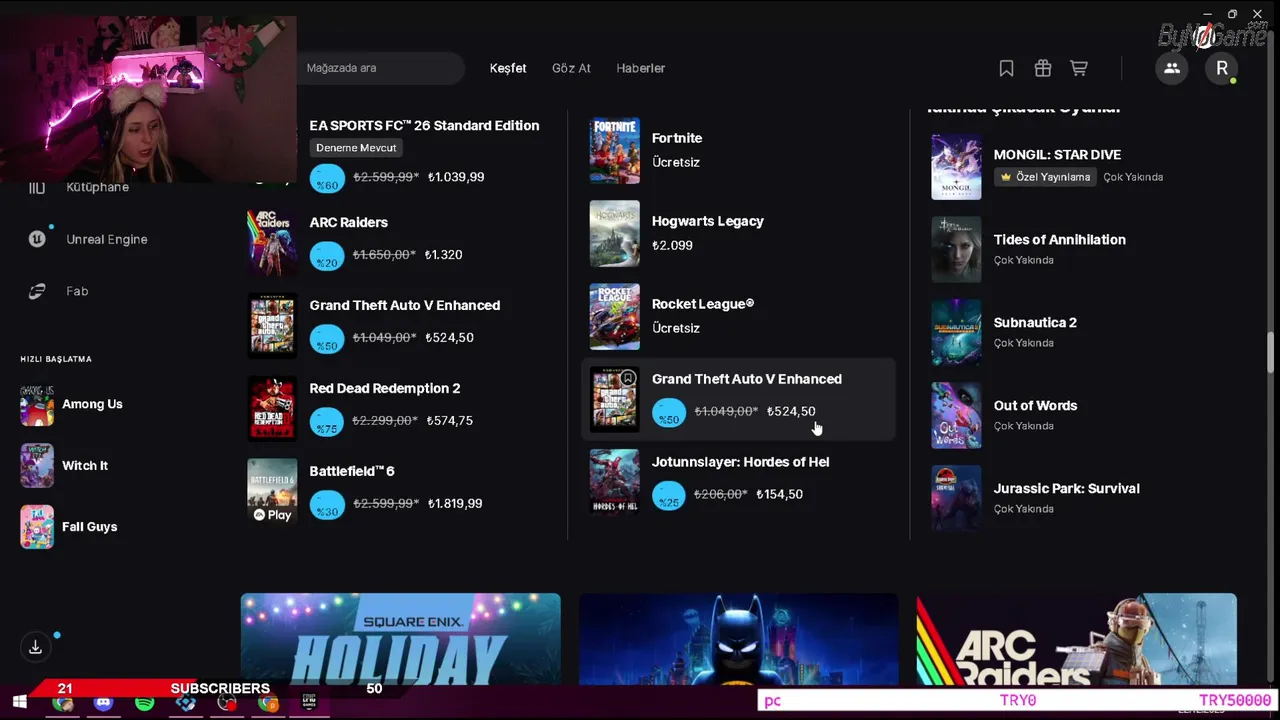Open Kütüphane in the sidebar
This screenshot has width=1280, height=720.
(97, 187)
